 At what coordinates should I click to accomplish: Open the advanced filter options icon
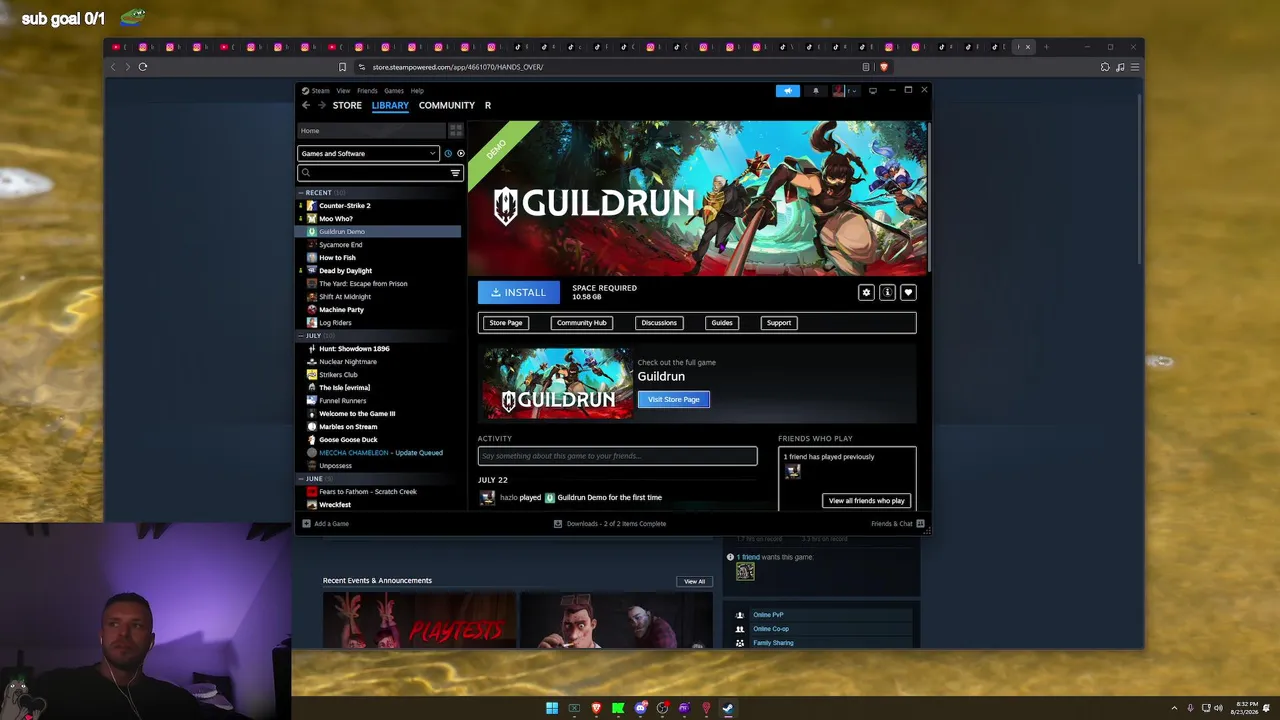pos(455,172)
